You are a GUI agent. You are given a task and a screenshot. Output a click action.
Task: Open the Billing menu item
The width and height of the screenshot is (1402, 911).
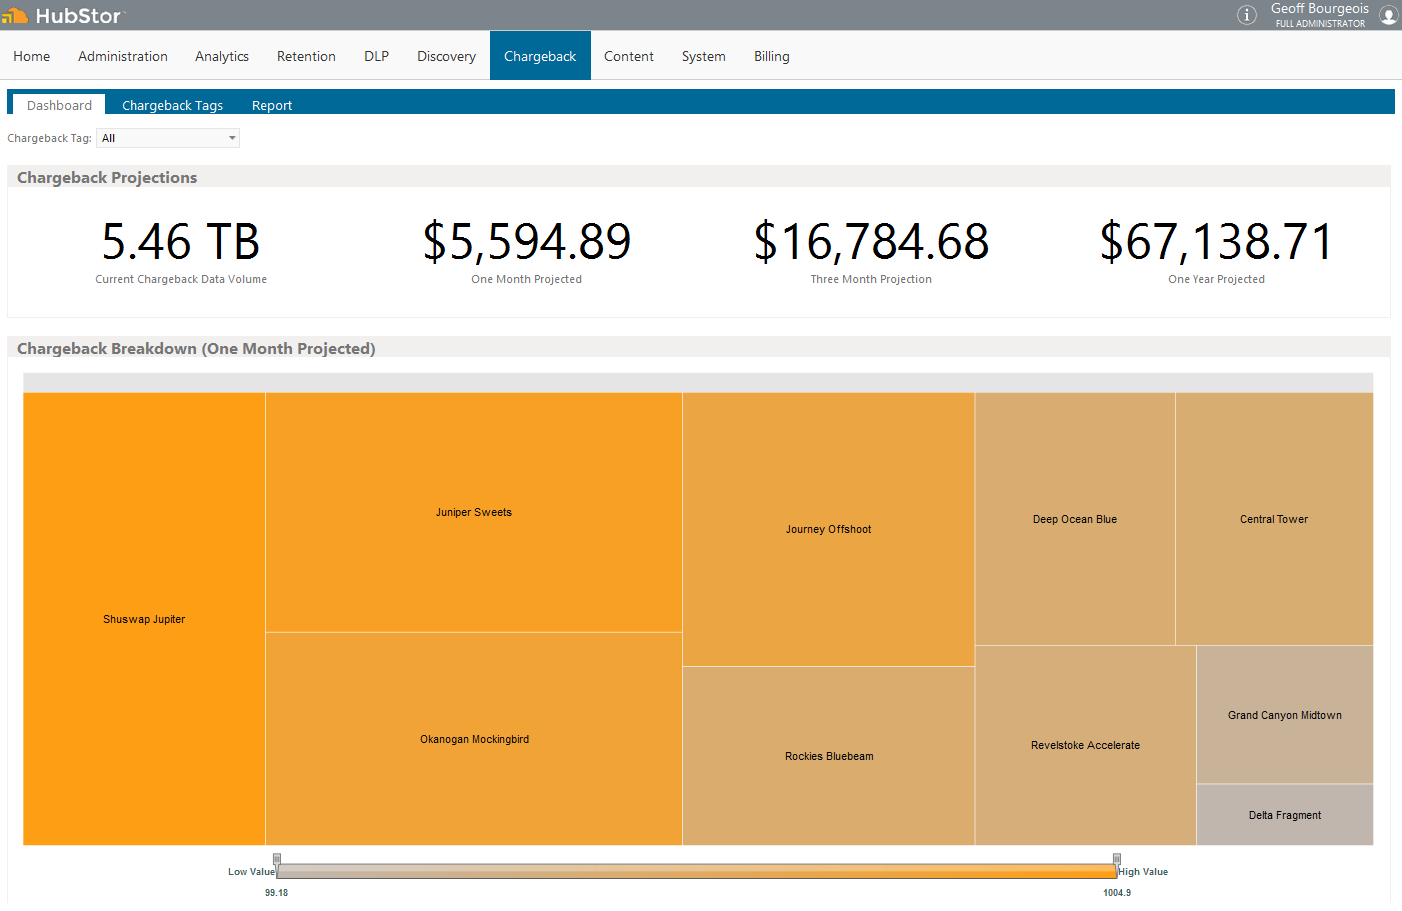(x=771, y=56)
